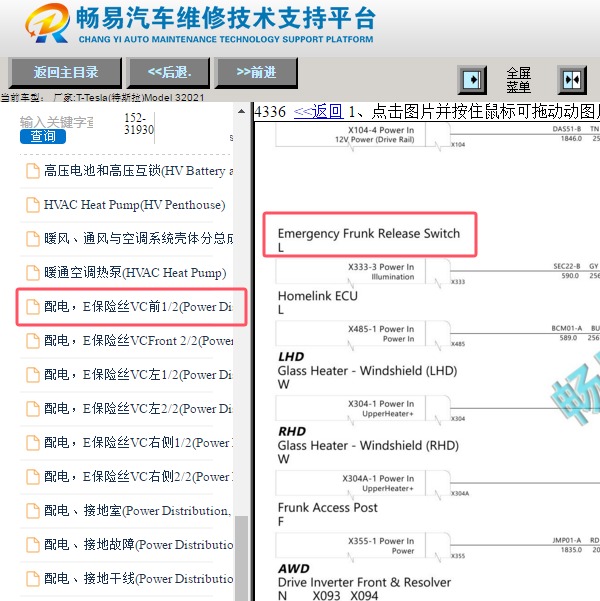Click file icon beside E保险丝VC左2/2
Image resolution: width=600 pixels, height=601 pixels.
click(x=33, y=409)
